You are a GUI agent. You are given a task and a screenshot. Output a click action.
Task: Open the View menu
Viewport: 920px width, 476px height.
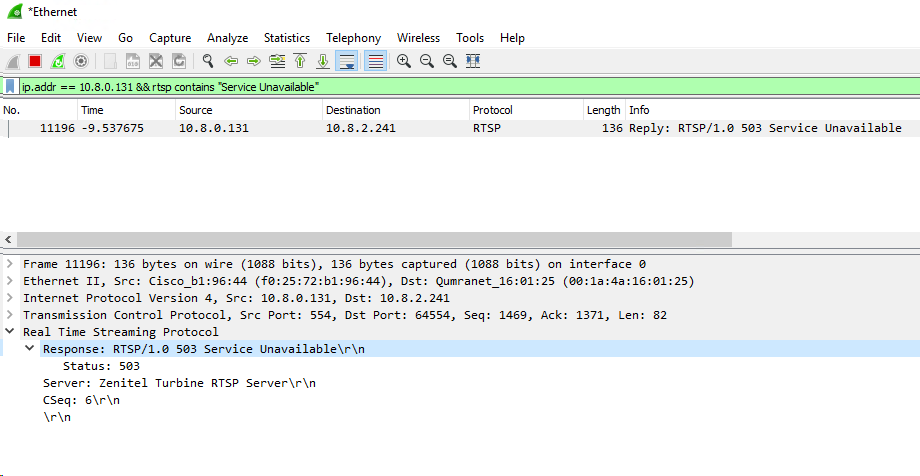[89, 38]
